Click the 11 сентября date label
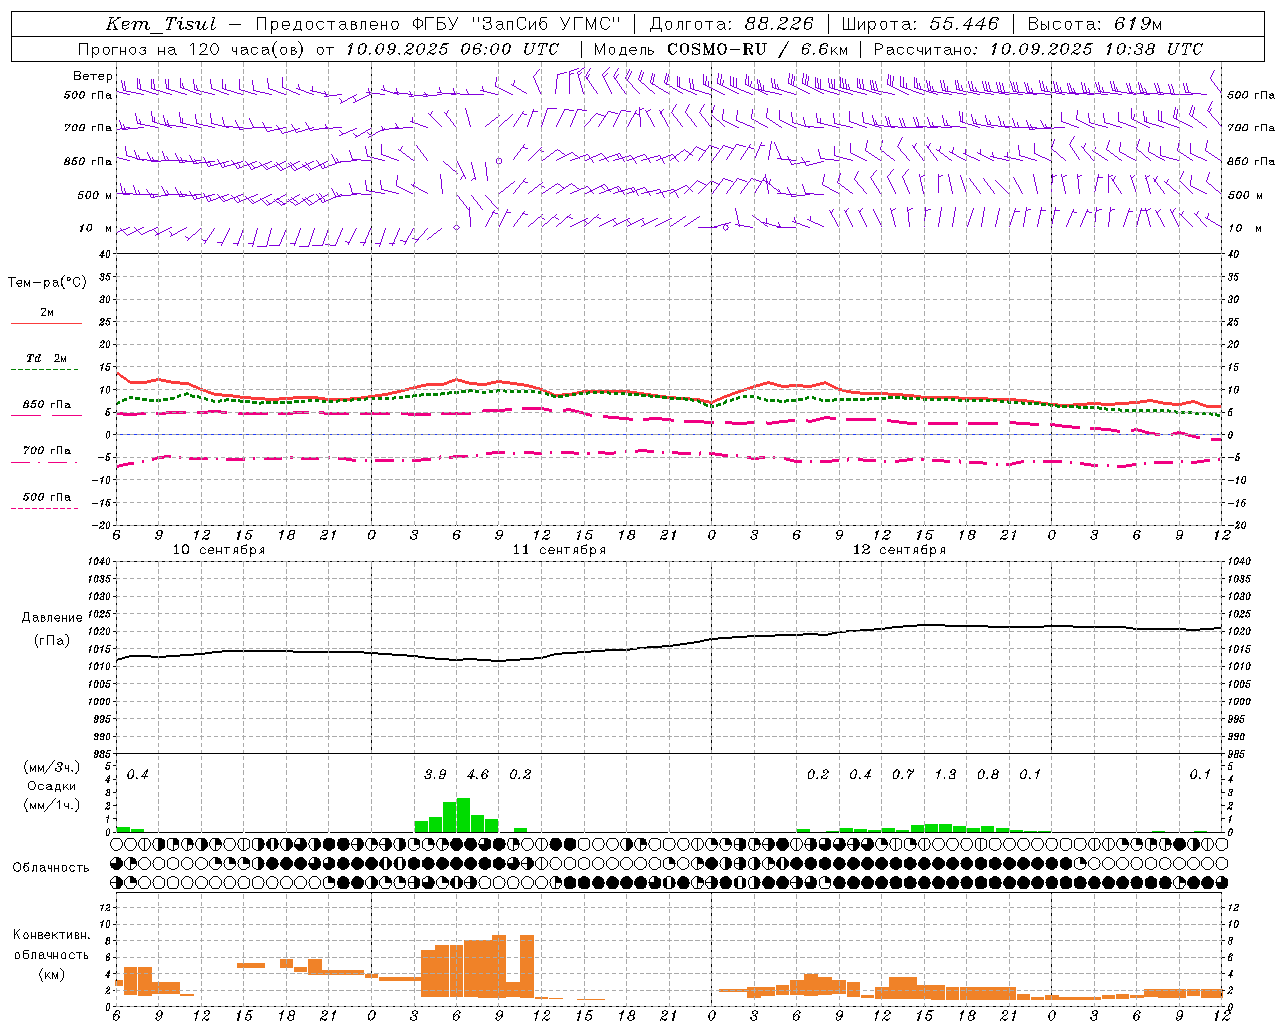The width and height of the screenshot is (1280, 1024). [559, 550]
